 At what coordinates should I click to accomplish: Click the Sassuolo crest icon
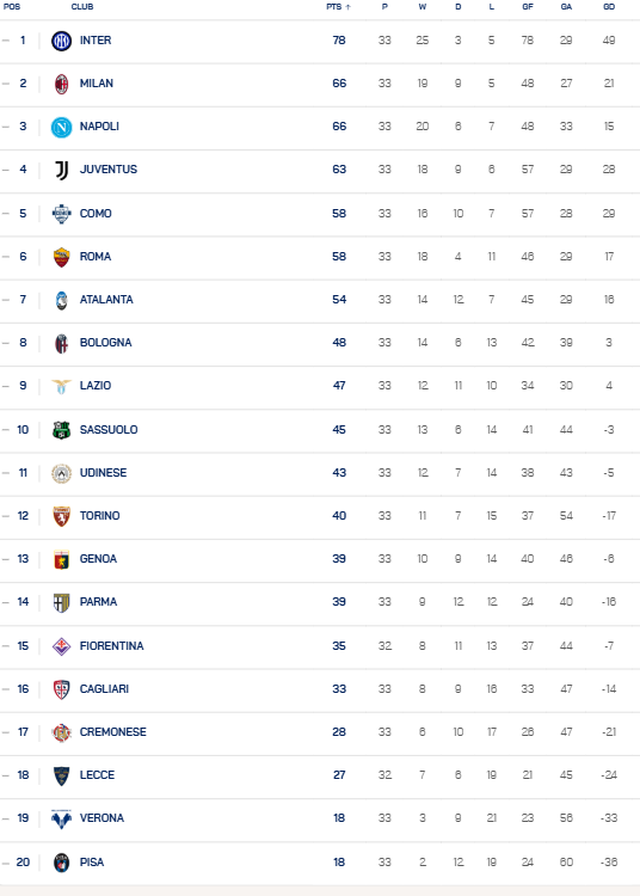click(62, 429)
